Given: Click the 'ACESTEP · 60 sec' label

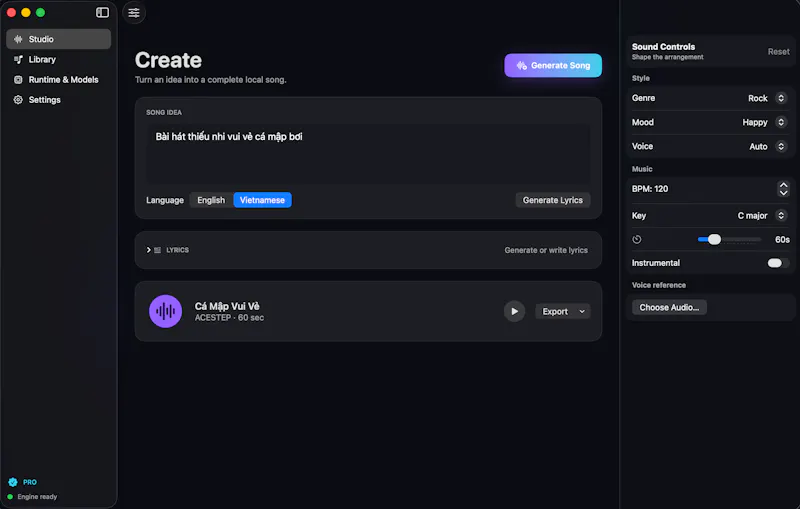Looking at the screenshot, I should [229, 318].
